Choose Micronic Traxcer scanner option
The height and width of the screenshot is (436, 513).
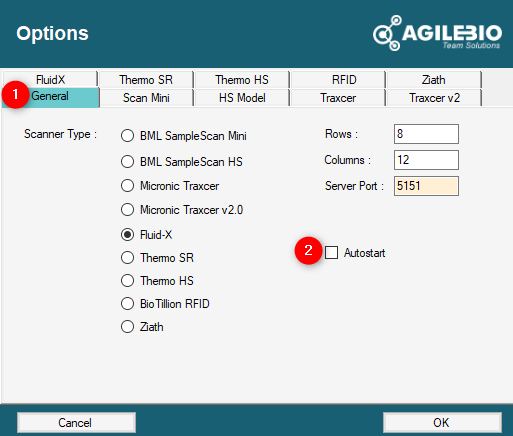pyautogui.click(x=127, y=186)
